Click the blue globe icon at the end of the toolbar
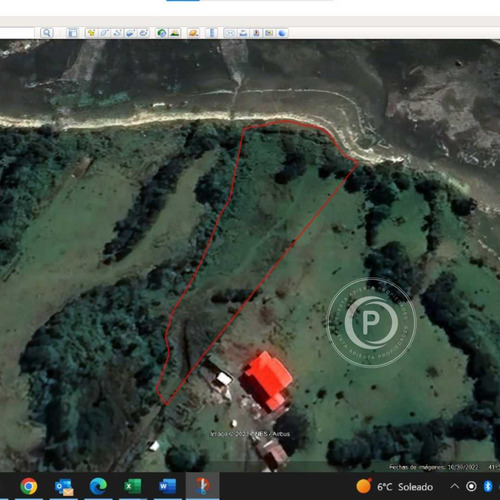Screen dimensions: 500x500 tap(282, 33)
